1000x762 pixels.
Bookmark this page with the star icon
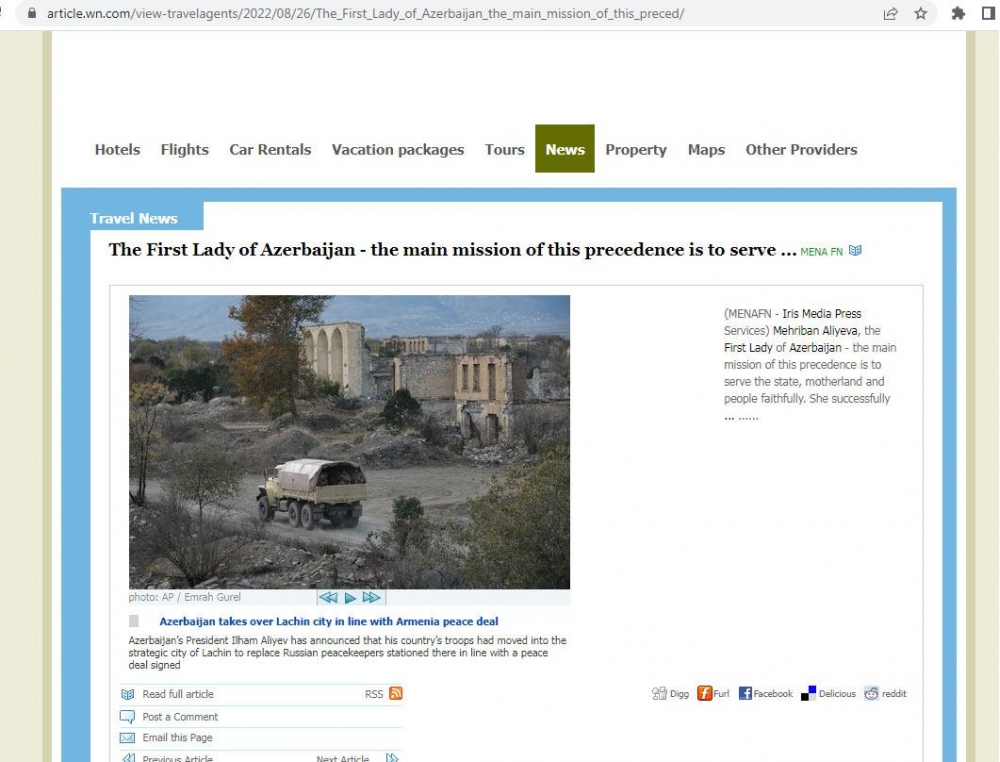(x=920, y=13)
